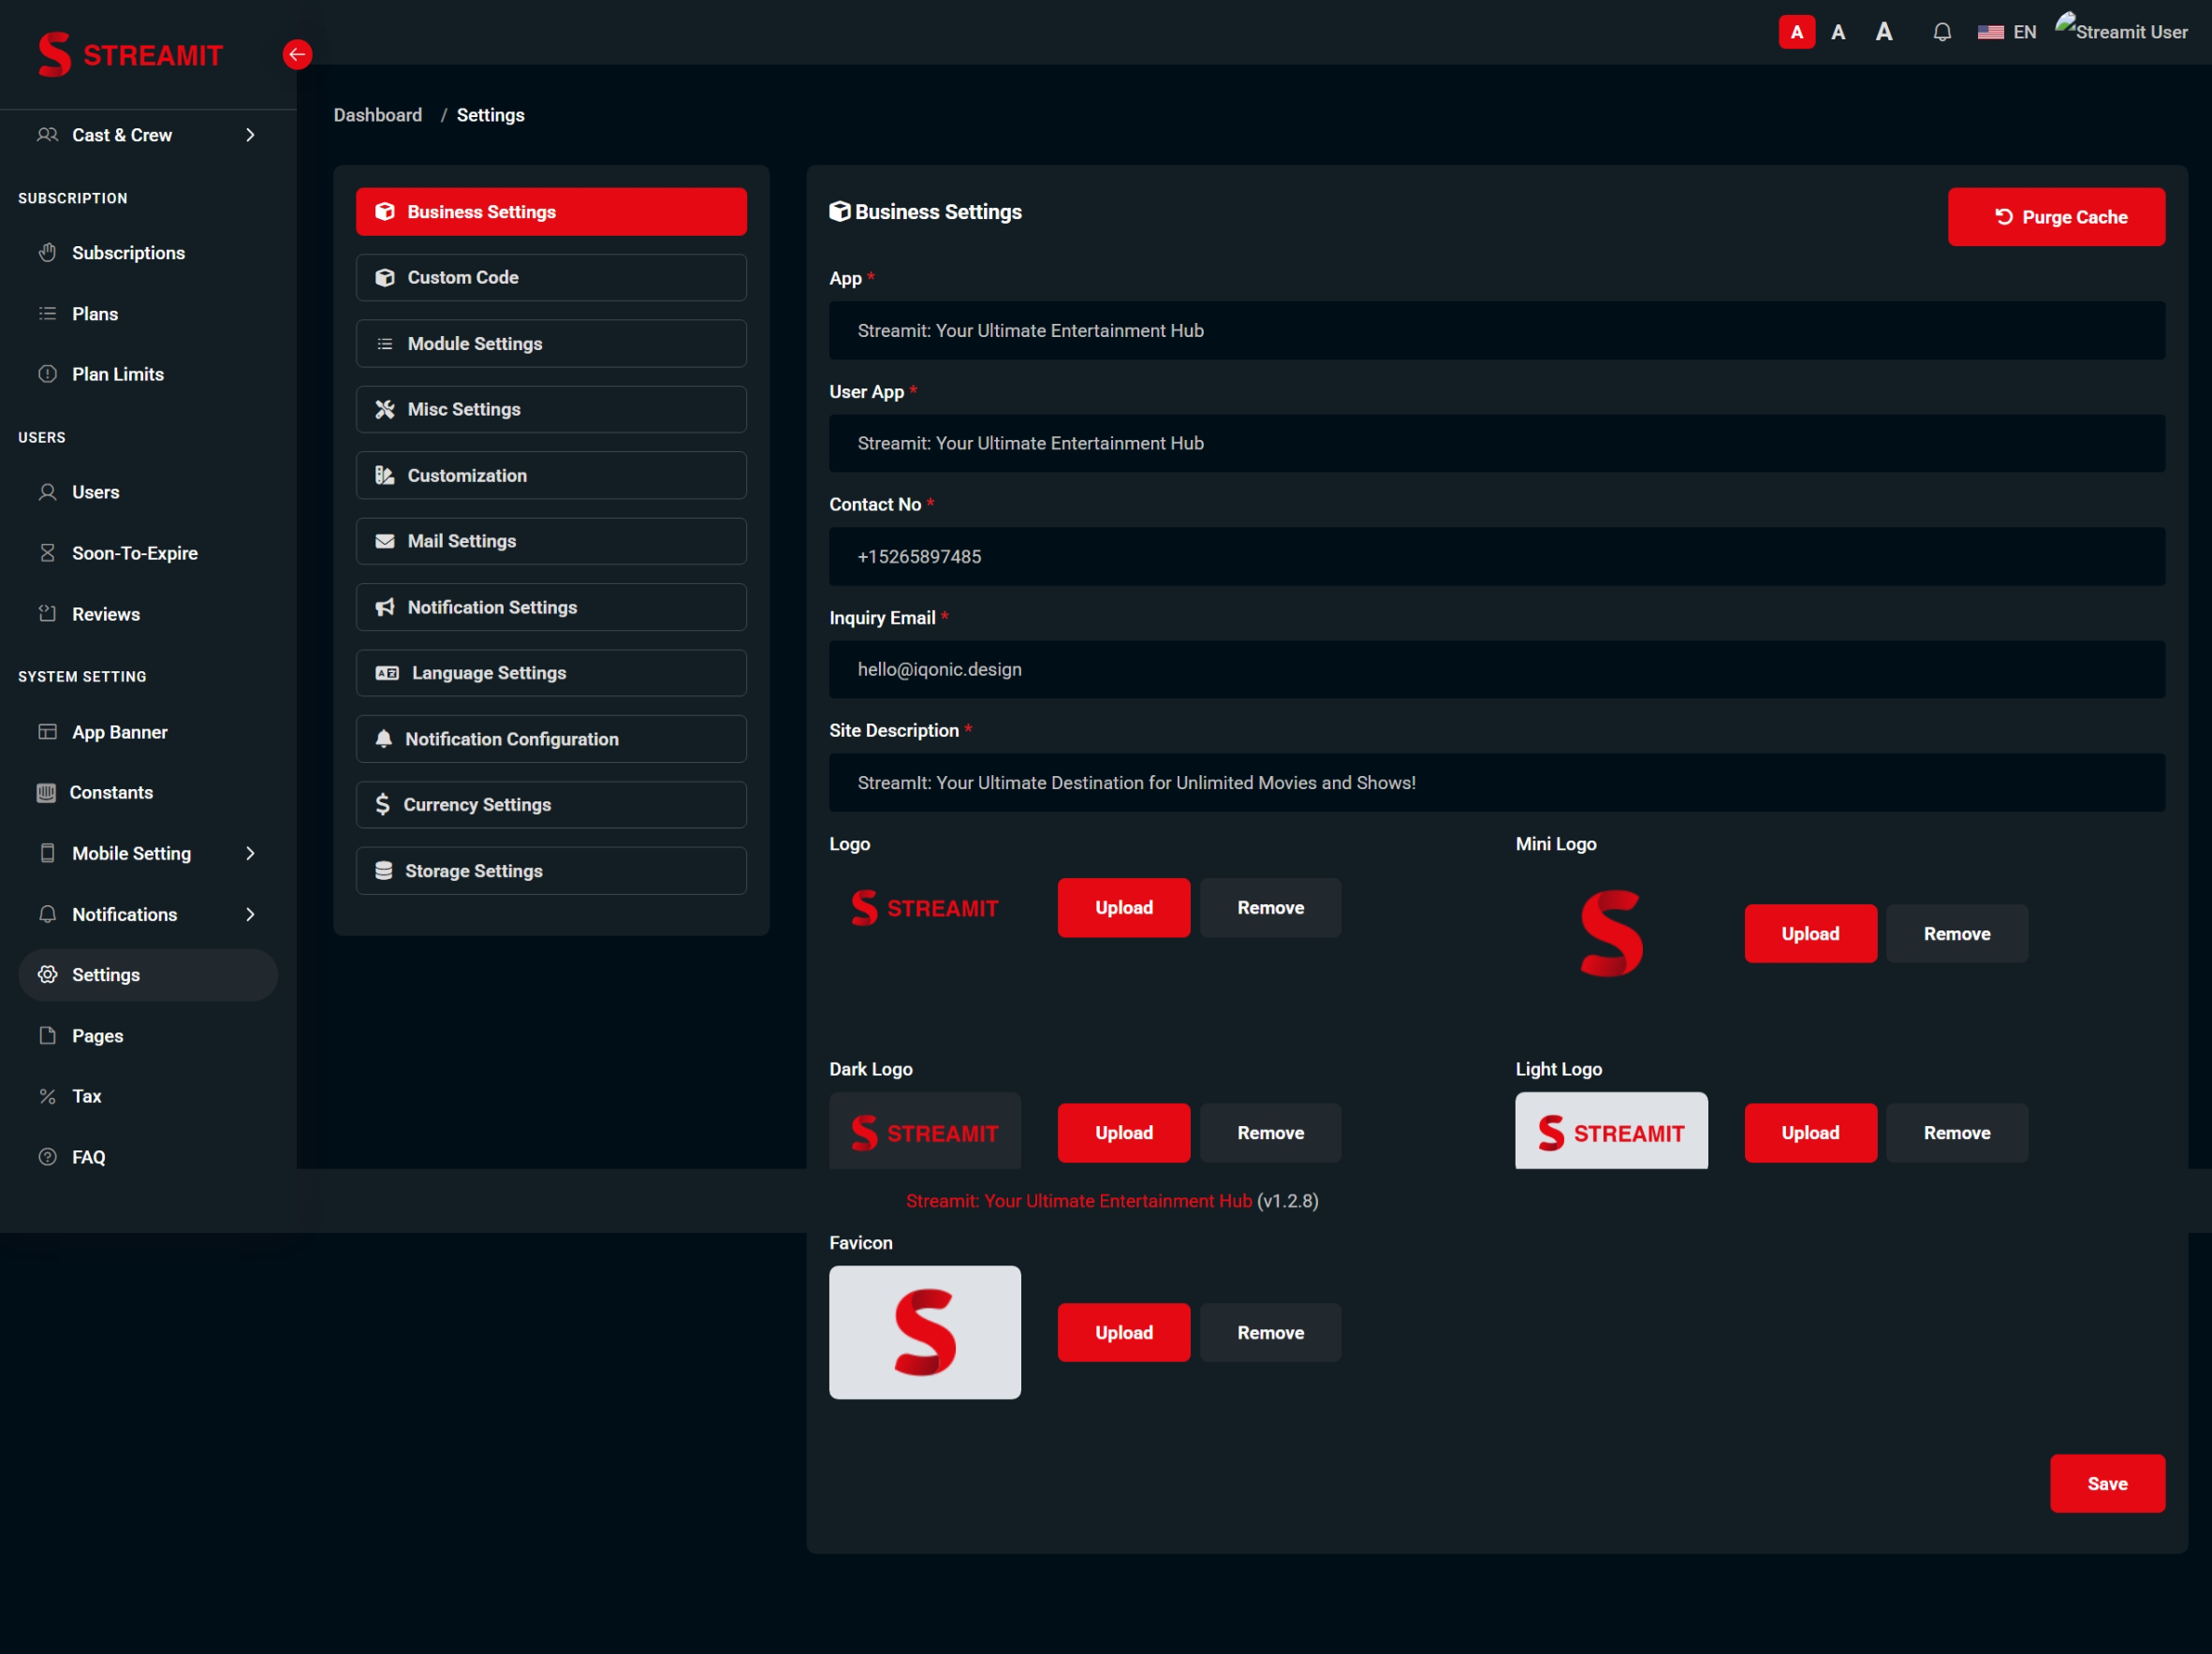Click the Soon-To-Expire hourglass icon

coord(47,553)
